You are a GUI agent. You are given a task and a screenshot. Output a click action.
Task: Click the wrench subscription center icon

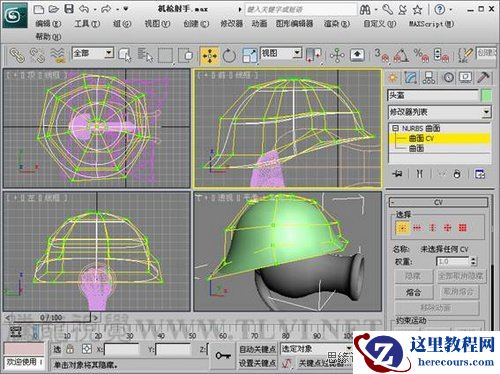click(388, 9)
